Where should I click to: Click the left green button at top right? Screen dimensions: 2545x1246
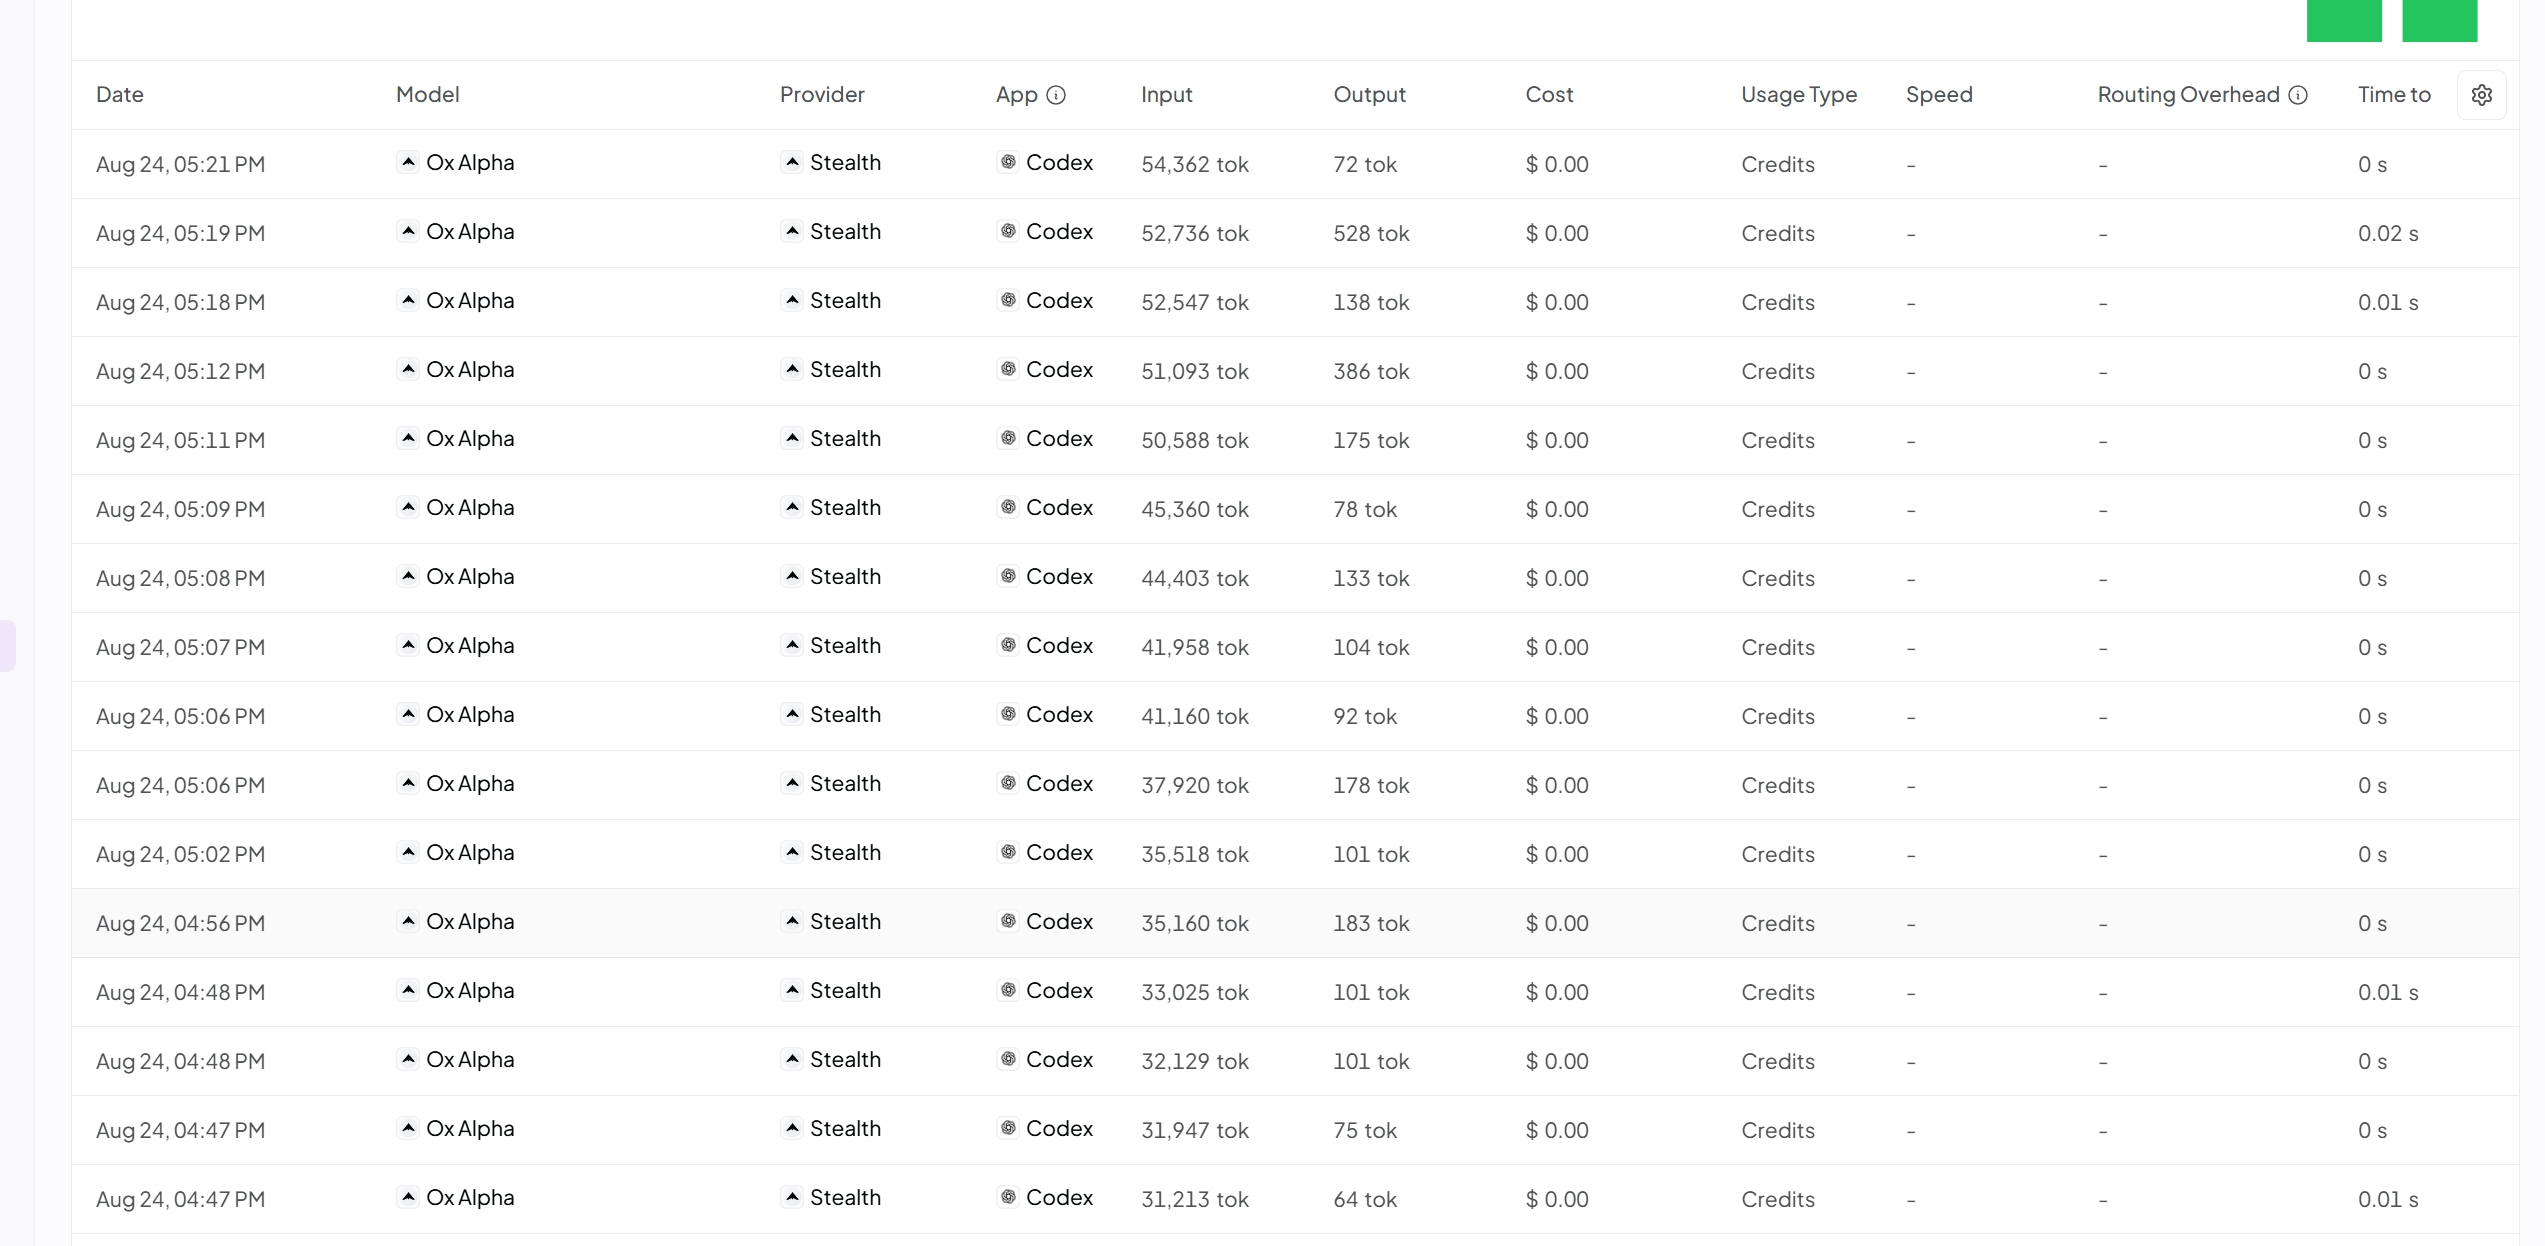(2344, 20)
